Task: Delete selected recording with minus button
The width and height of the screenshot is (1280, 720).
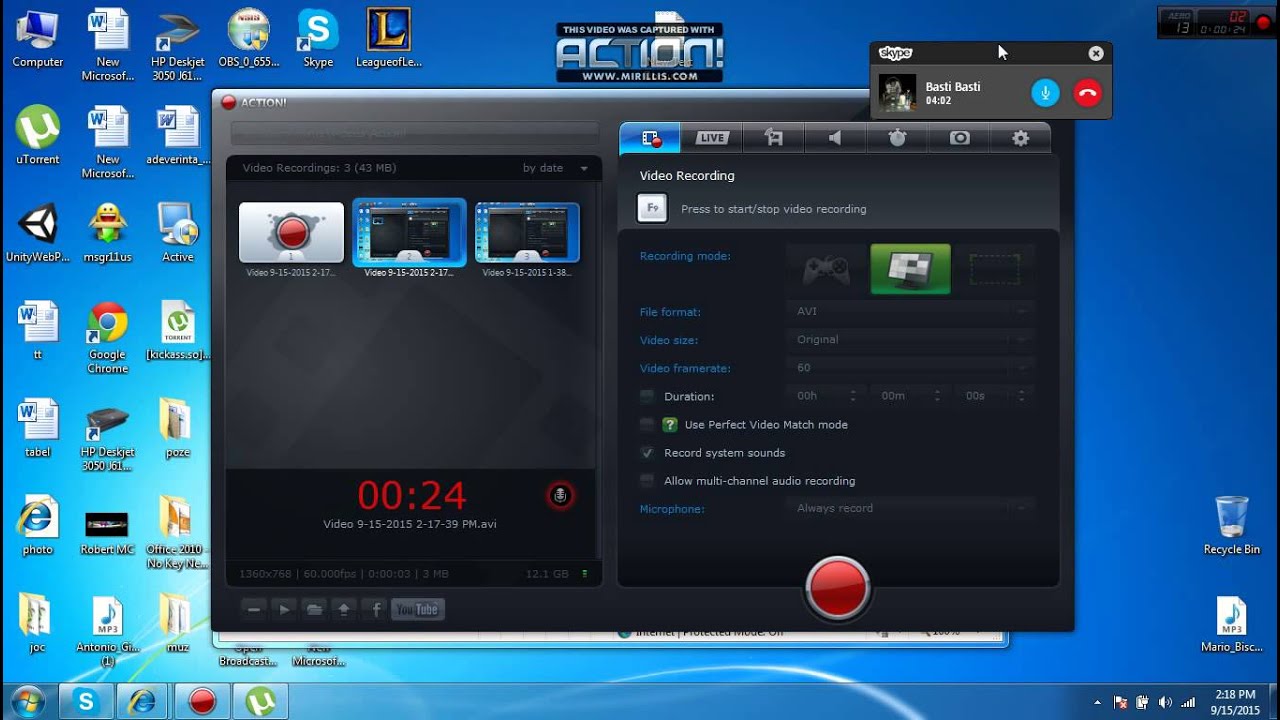Action: pyautogui.click(x=254, y=609)
